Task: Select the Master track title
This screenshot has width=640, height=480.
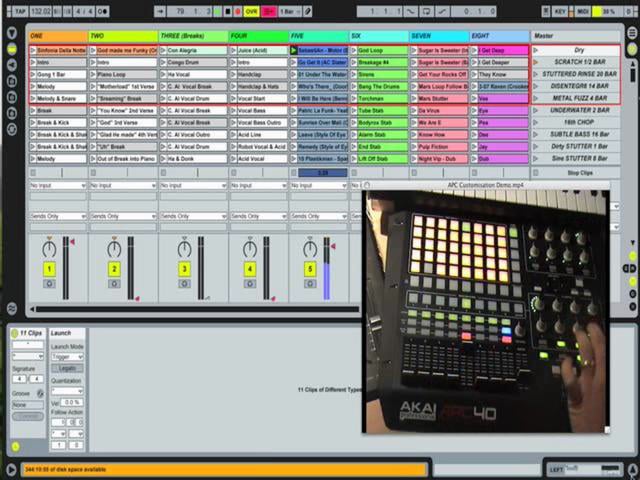Action: coord(575,36)
